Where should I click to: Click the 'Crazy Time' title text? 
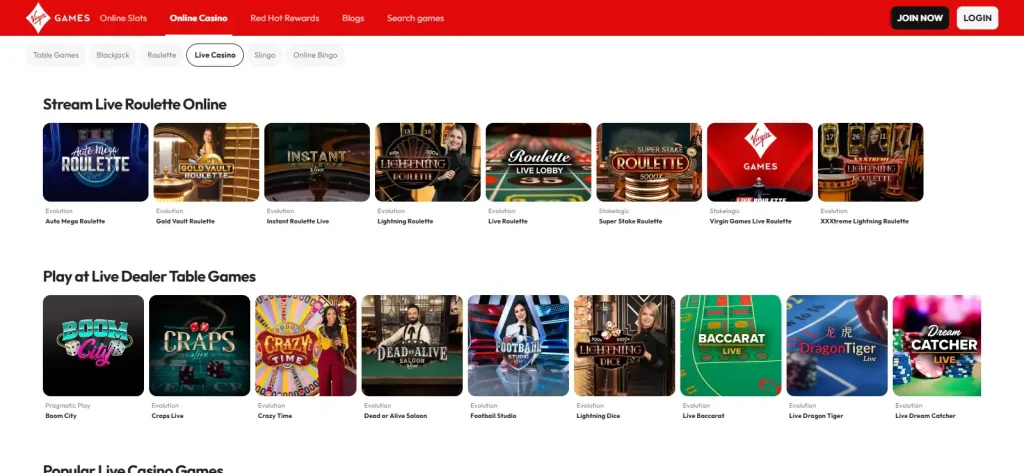click(275, 416)
